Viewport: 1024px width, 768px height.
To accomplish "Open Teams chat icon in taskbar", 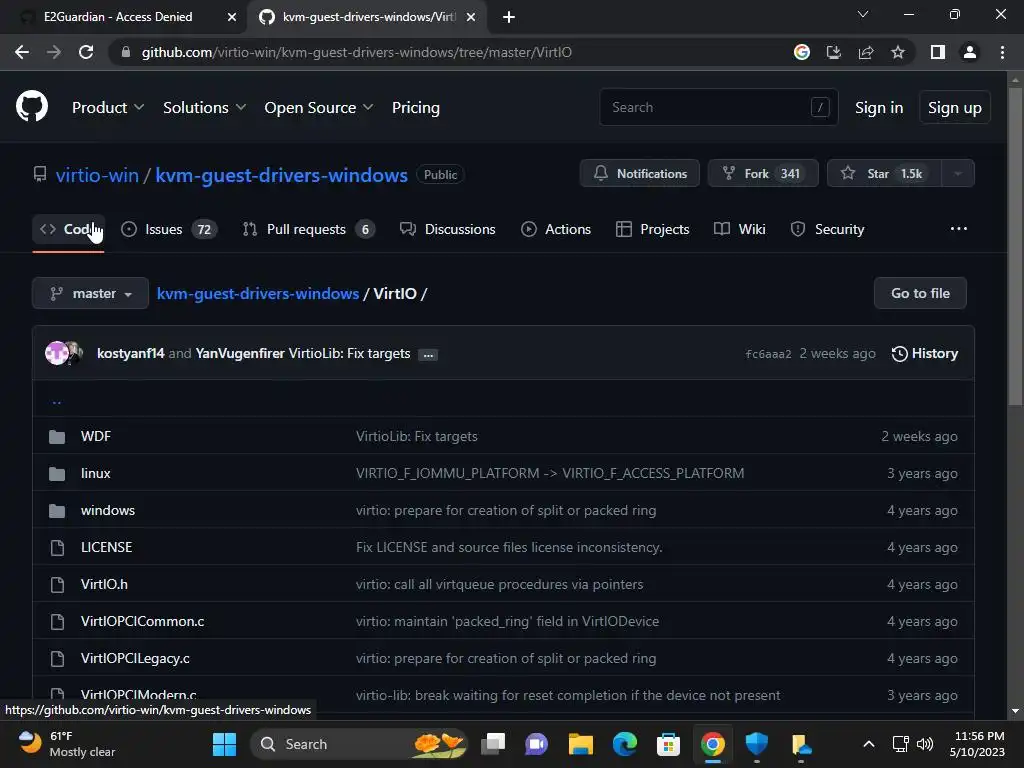I will click(x=536, y=744).
